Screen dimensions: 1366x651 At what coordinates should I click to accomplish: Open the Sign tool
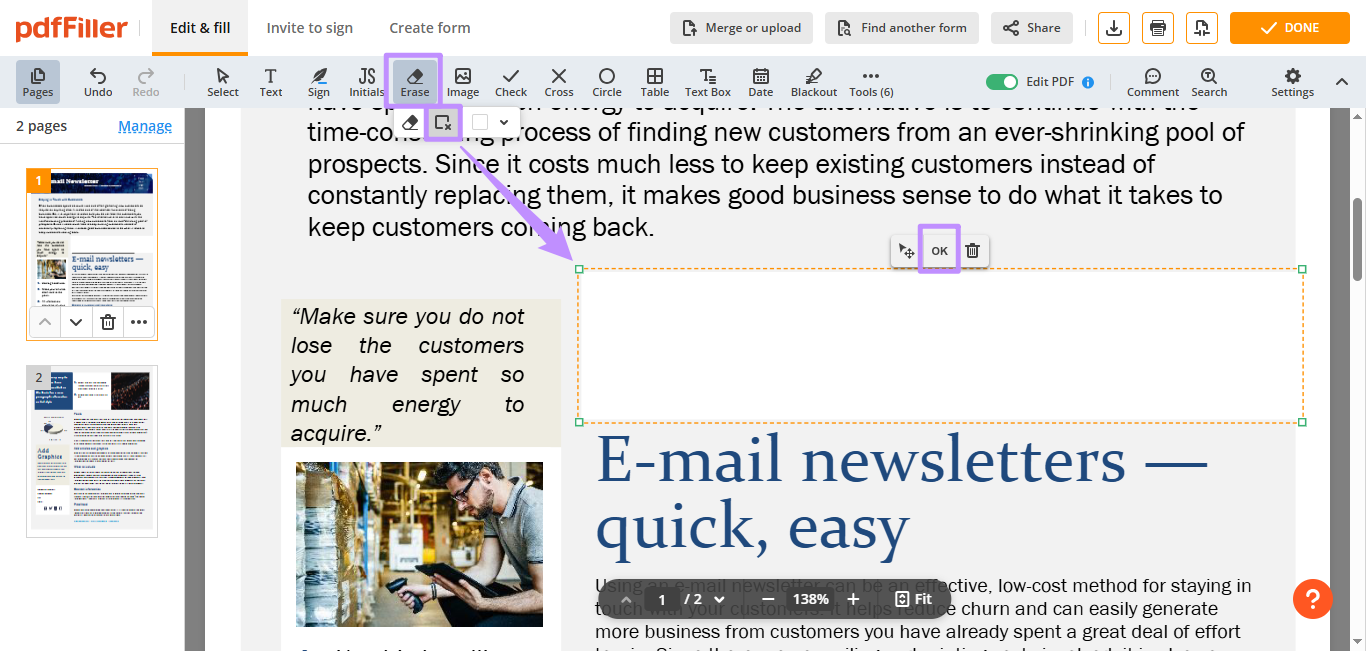click(319, 82)
